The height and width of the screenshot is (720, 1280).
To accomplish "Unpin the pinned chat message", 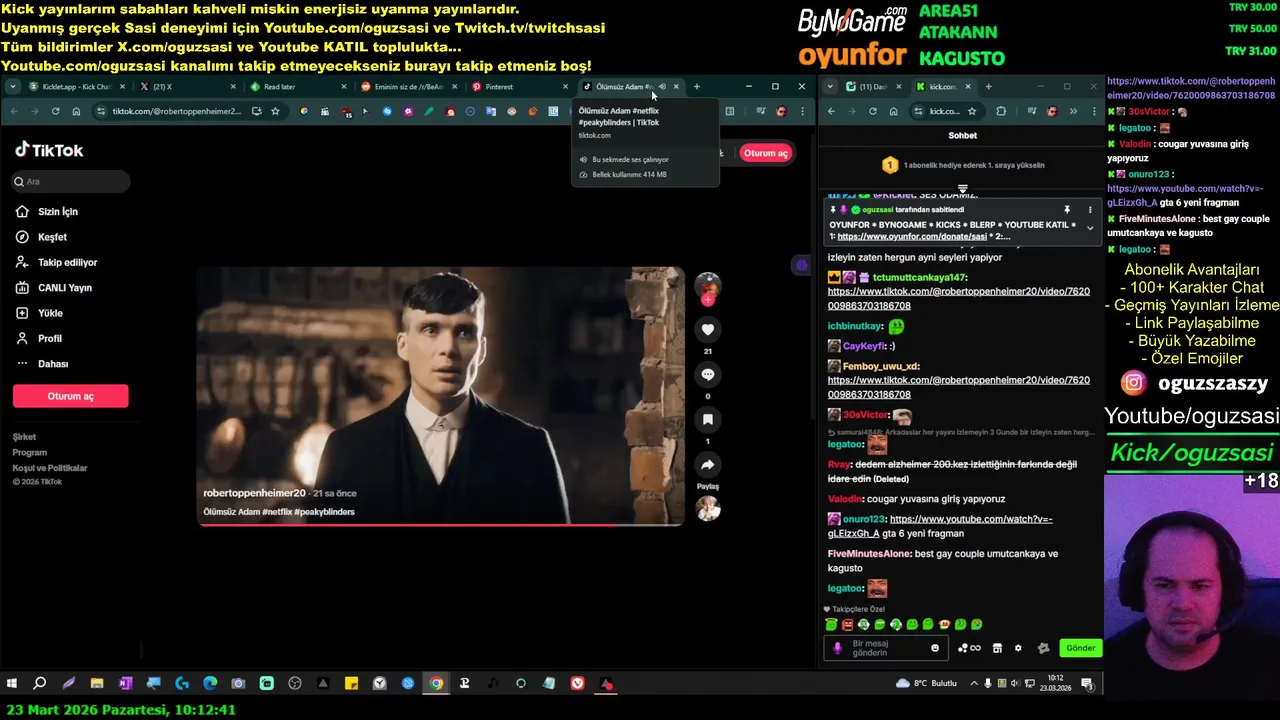I will point(1067,210).
